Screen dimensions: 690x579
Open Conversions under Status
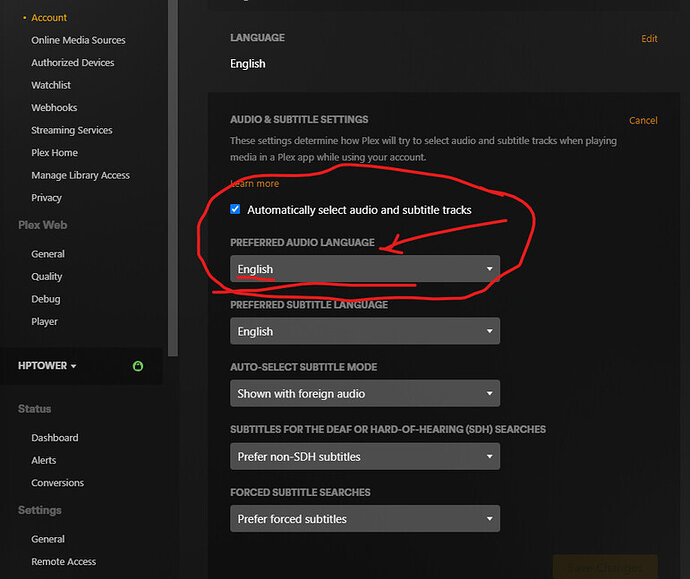click(58, 483)
